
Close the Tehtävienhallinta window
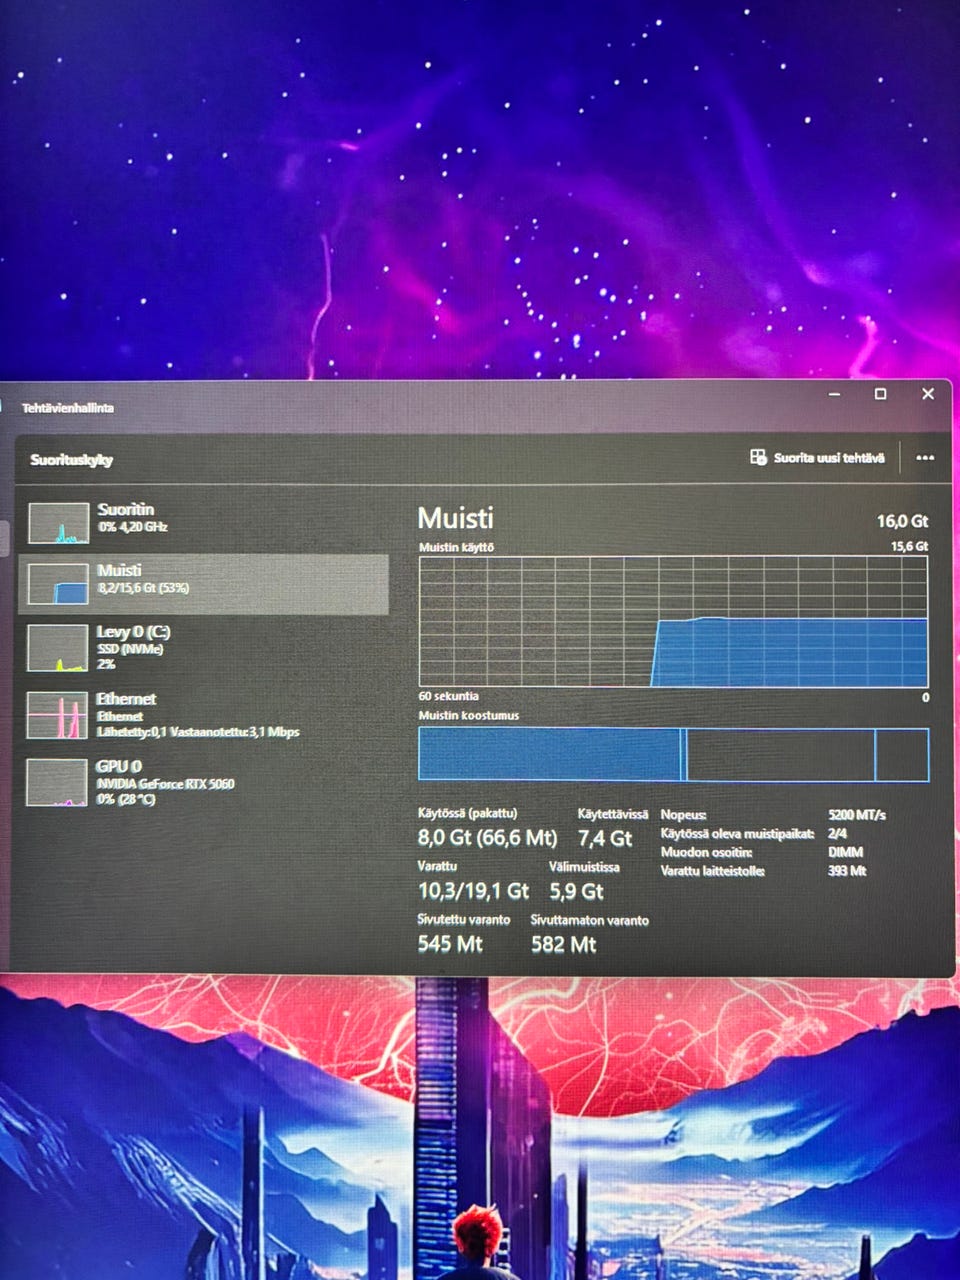pos(928,394)
